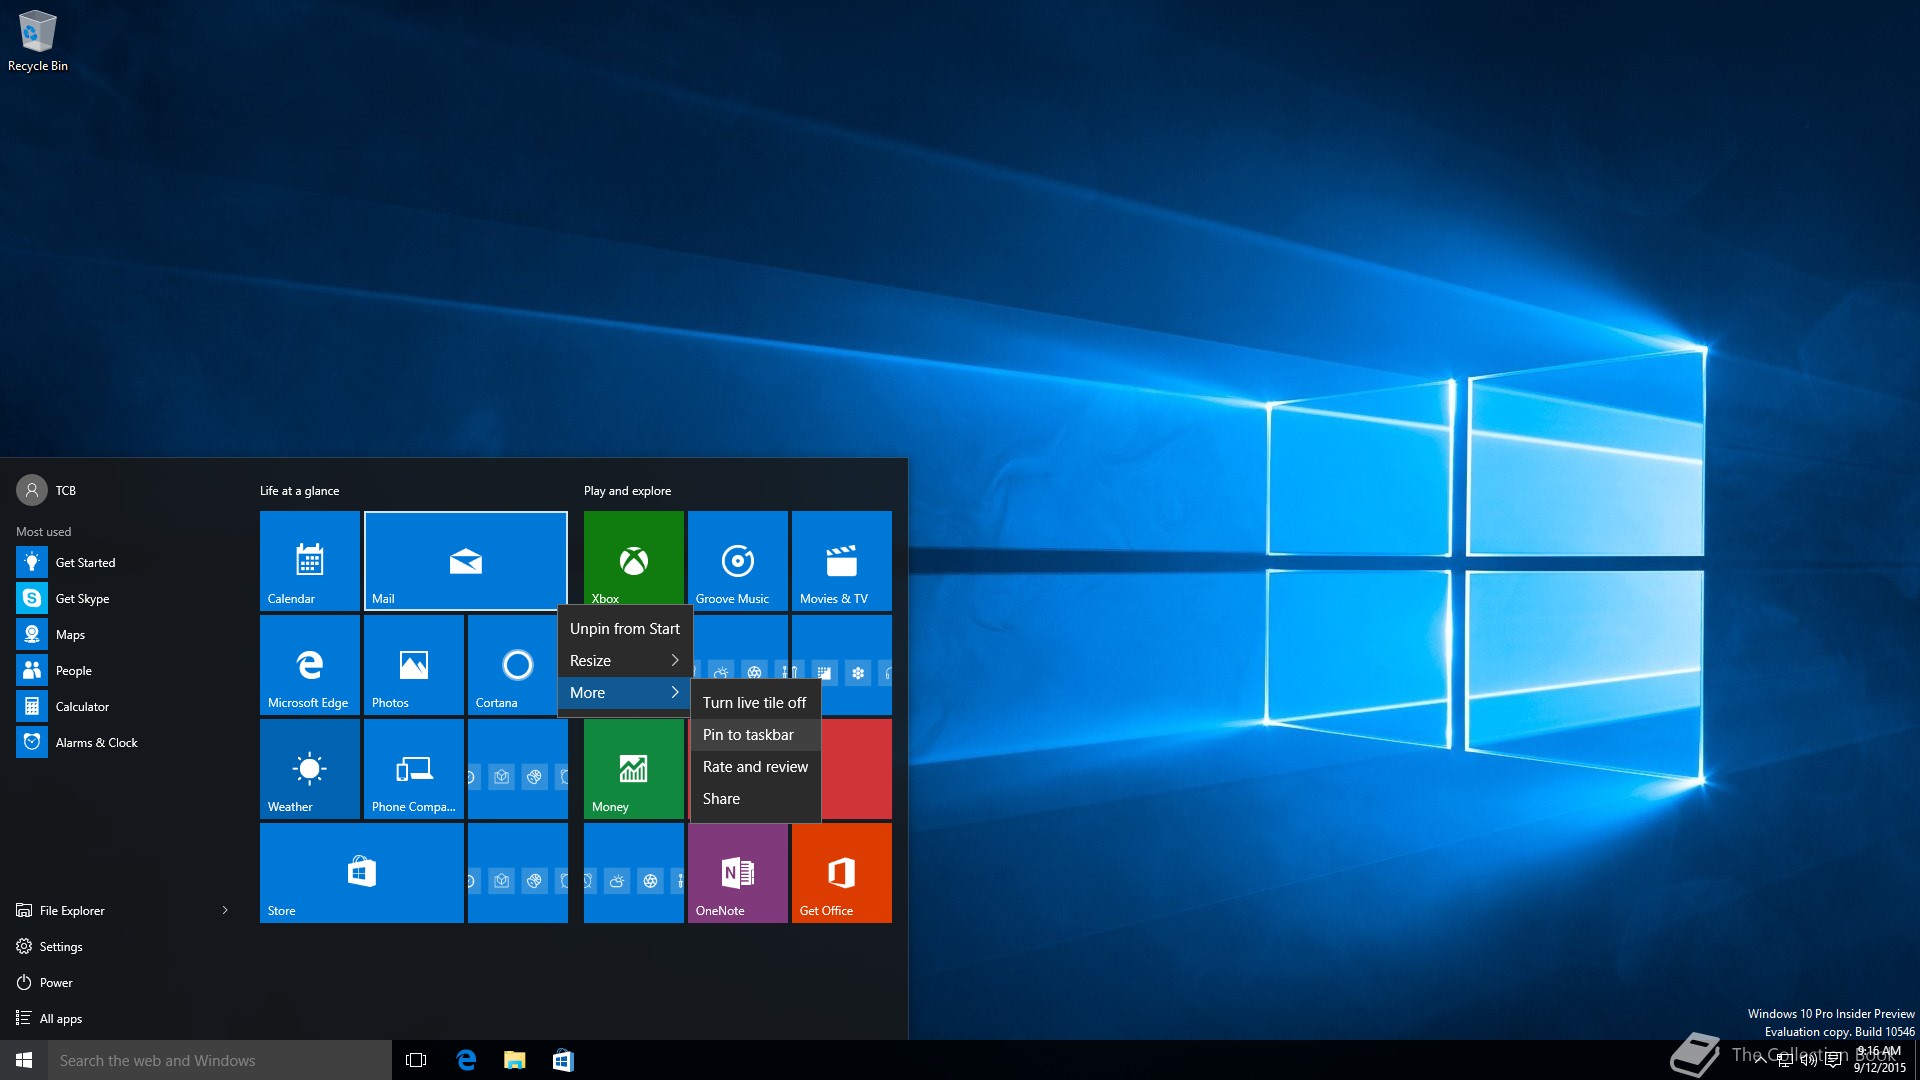Expand File Explorer jump list arrow
The height and width of the screenshot is (1080, 1920).
click(x=225, y=910)
